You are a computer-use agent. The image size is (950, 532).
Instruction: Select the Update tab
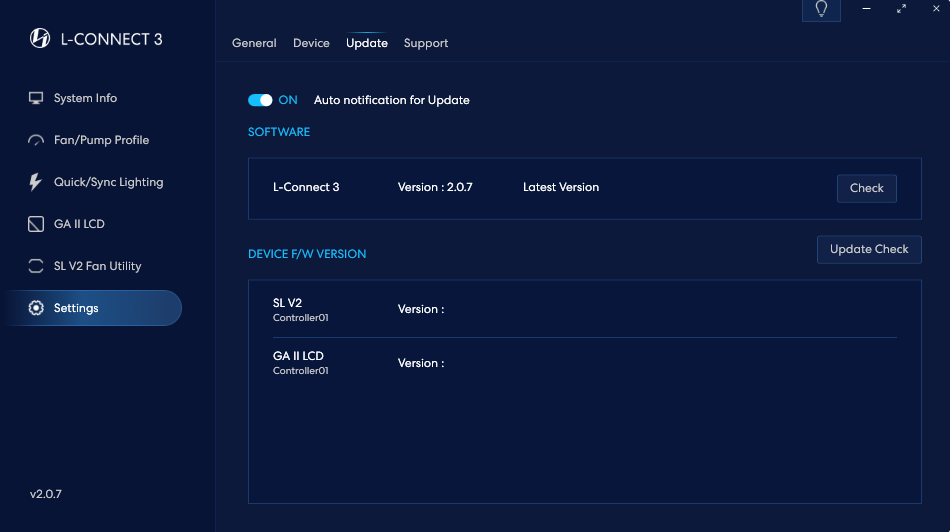coord(367,43)
